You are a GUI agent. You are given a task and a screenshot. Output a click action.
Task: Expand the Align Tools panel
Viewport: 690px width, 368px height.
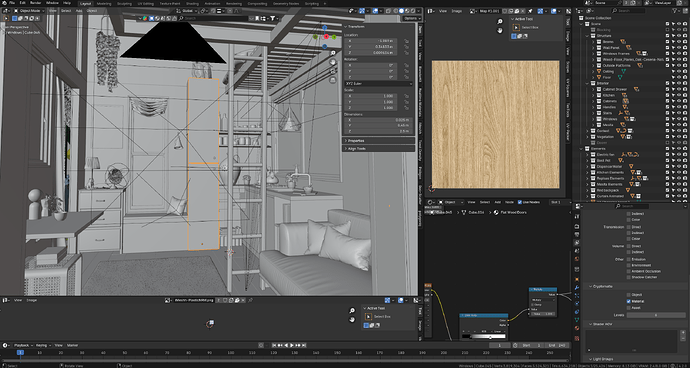tap(345, 149)
